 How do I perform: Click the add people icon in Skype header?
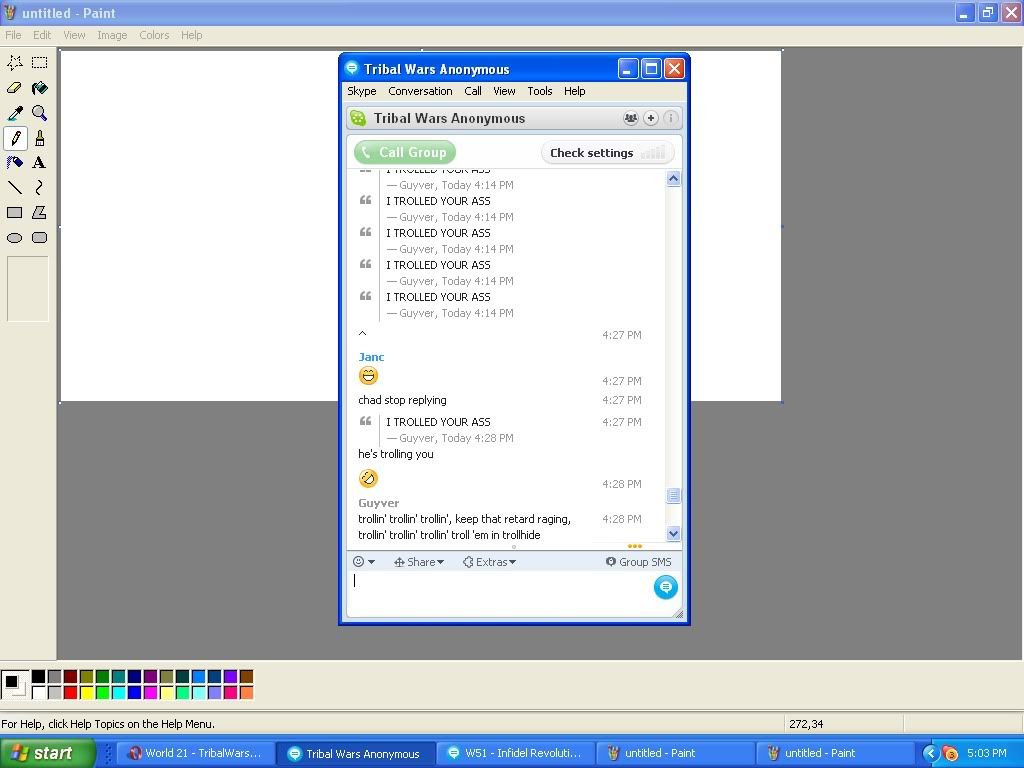[630, 118]
